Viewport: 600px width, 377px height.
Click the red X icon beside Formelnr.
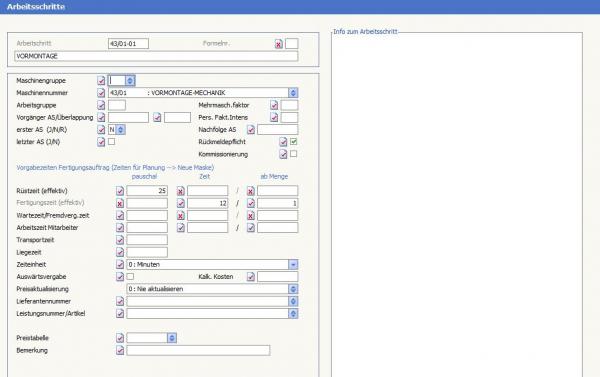coord(279,44)
